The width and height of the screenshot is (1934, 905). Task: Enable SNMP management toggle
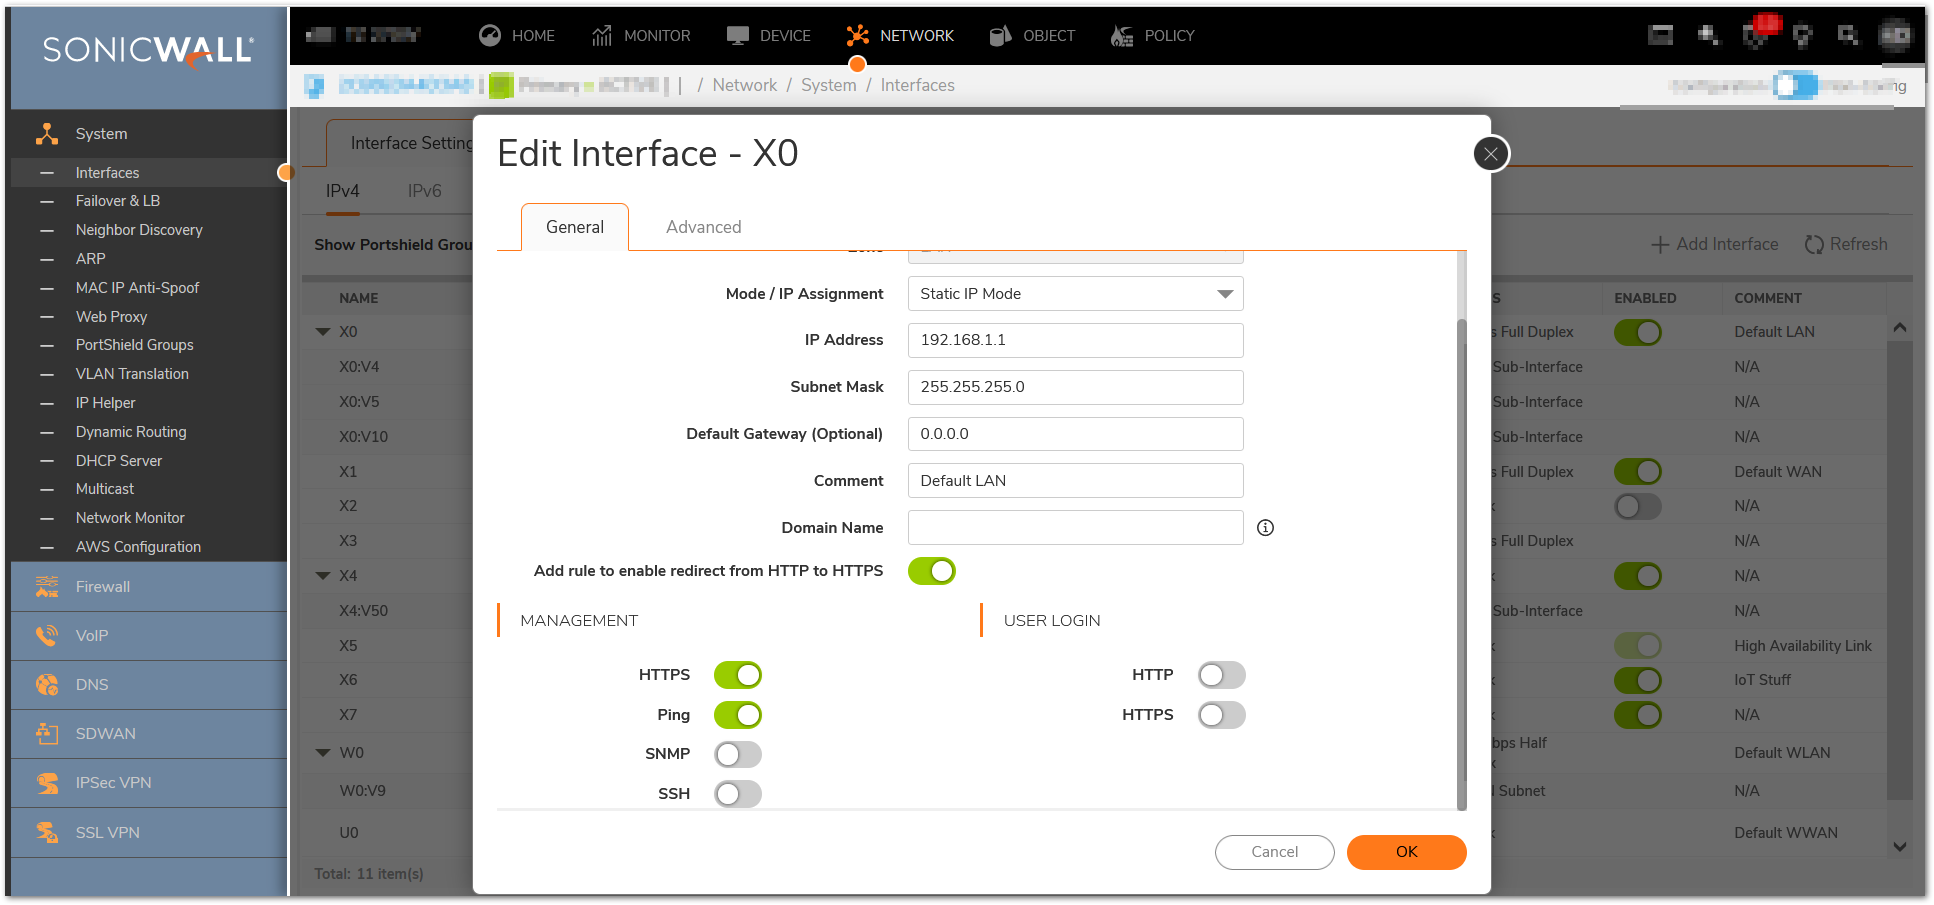(x=738, y=754)
